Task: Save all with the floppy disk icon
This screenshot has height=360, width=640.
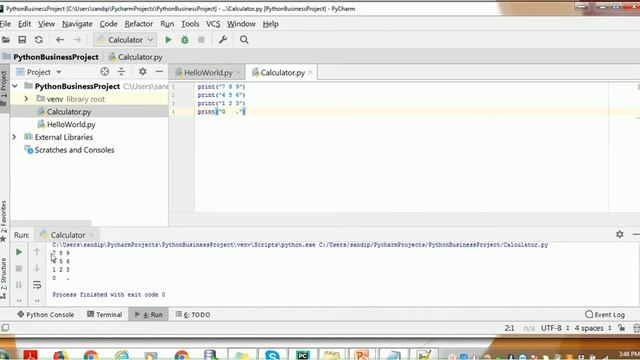Action: (22, 40)
